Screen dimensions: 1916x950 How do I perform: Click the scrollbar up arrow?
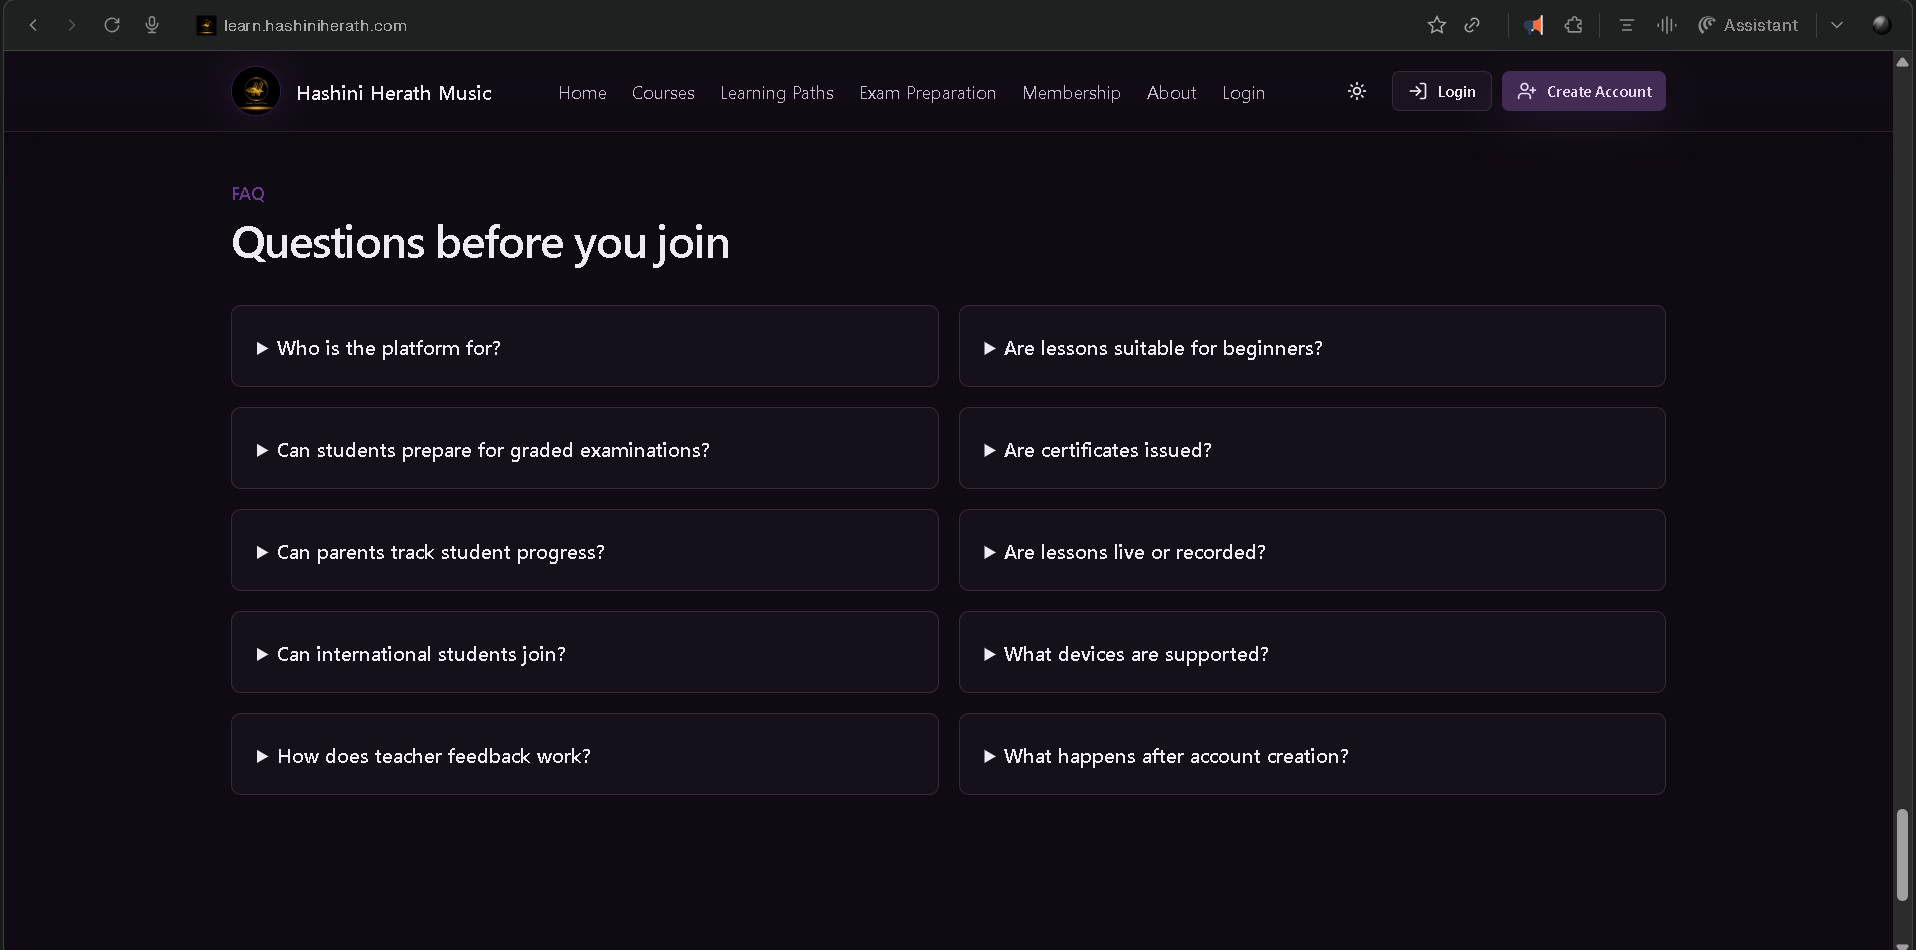[1902, 61]
